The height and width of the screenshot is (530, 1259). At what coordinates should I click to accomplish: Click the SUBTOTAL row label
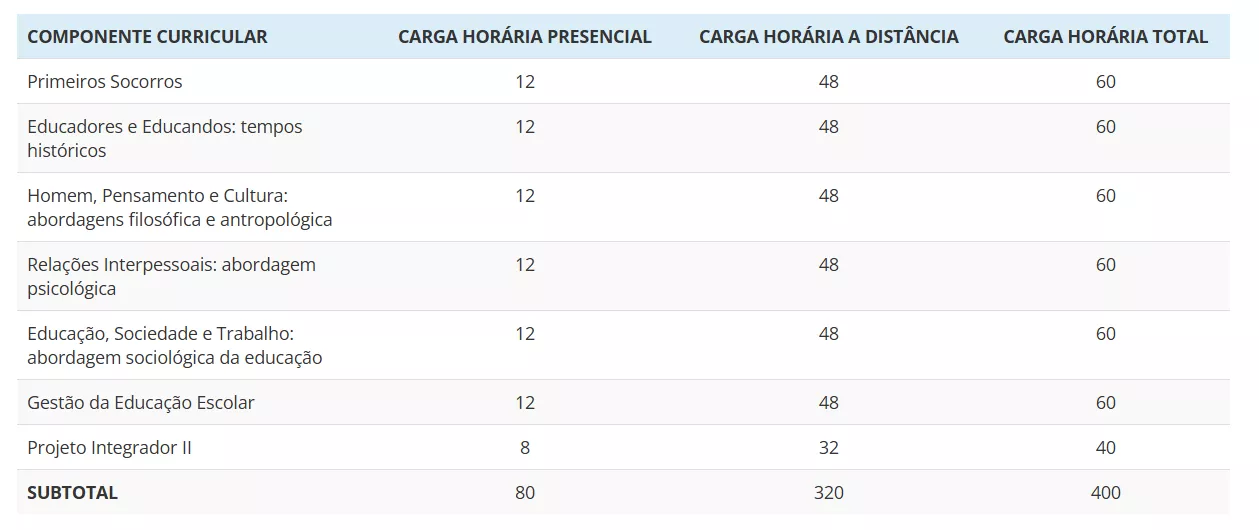tap(73, 493)
